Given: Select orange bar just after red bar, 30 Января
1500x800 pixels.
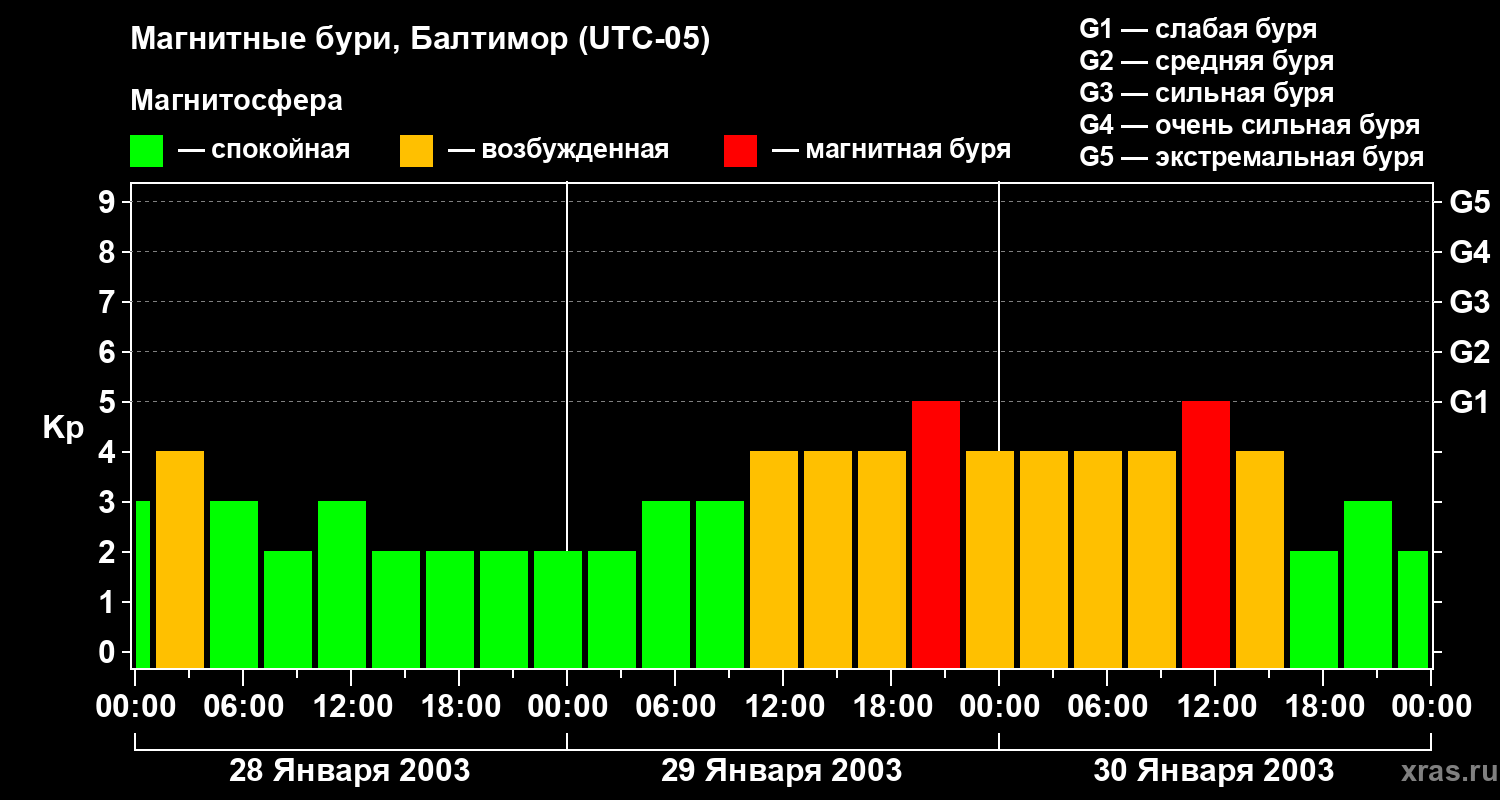Looking at the screenshot, I should tap(1260, 560).
